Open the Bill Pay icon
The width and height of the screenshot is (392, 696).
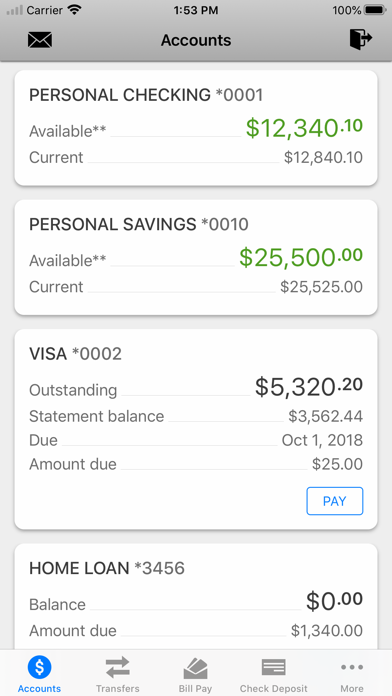pyautogui.click(x=195, y=668)
